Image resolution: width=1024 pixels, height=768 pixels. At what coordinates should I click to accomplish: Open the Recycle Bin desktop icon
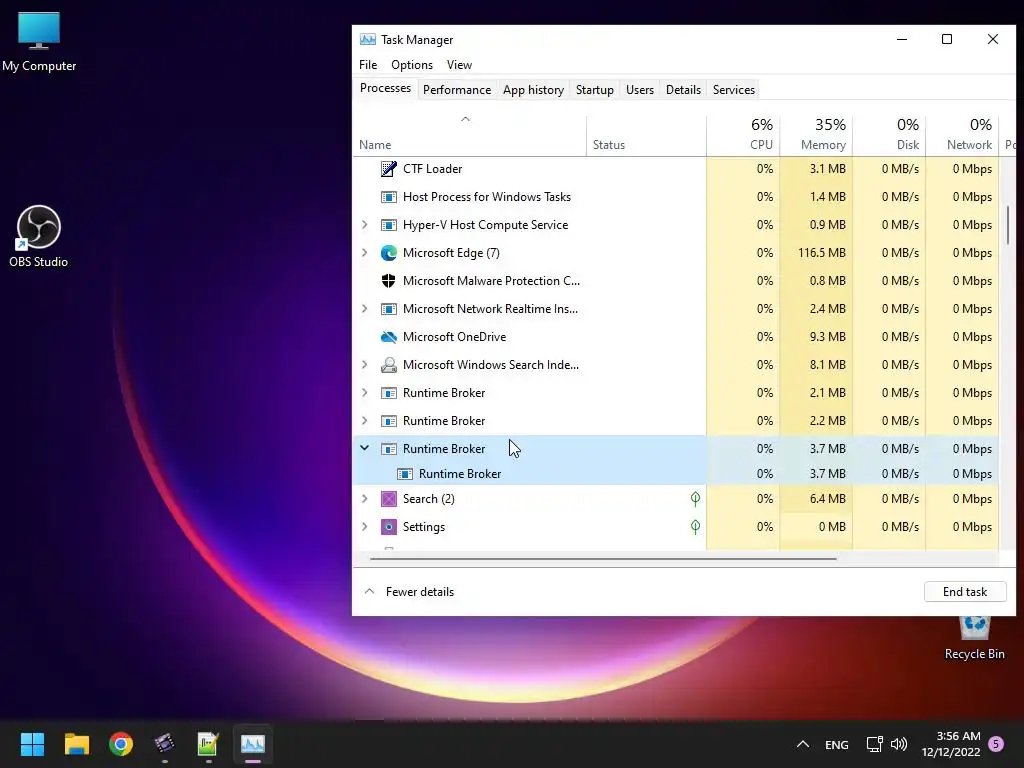[974, 638]
